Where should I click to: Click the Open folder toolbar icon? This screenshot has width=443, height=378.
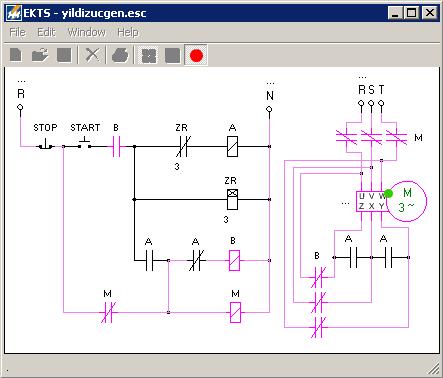click(x=40, y=55)
